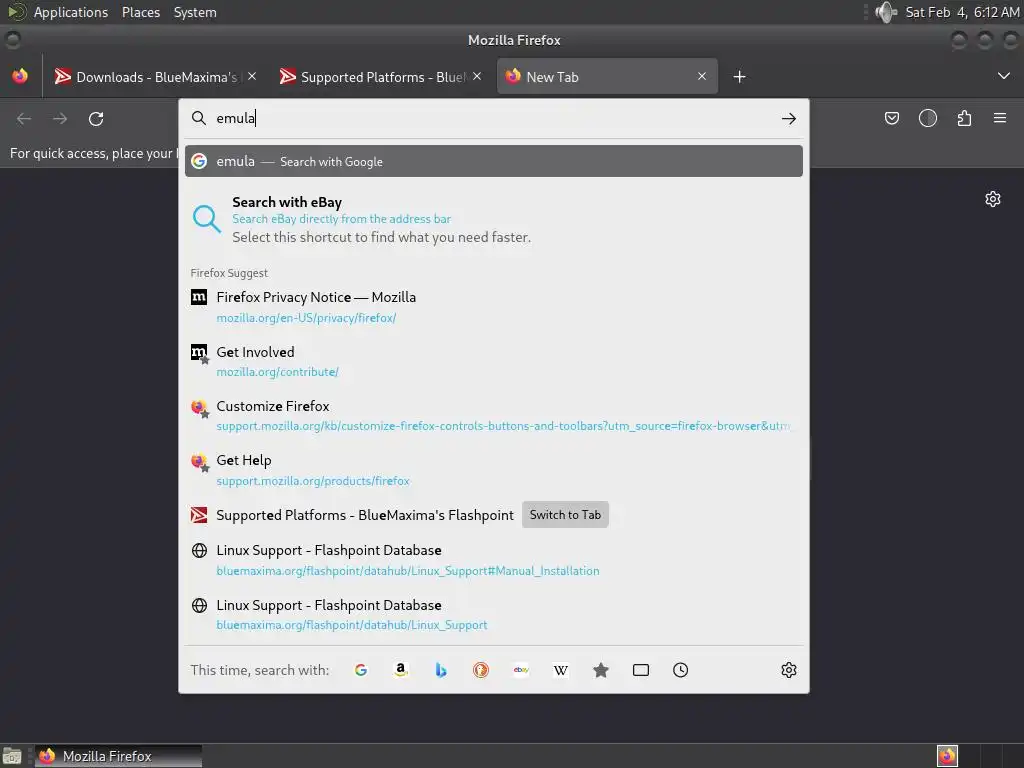Close the New Tab tab
This screenshot has width=1024, height=768.
[x=702, y=76]
